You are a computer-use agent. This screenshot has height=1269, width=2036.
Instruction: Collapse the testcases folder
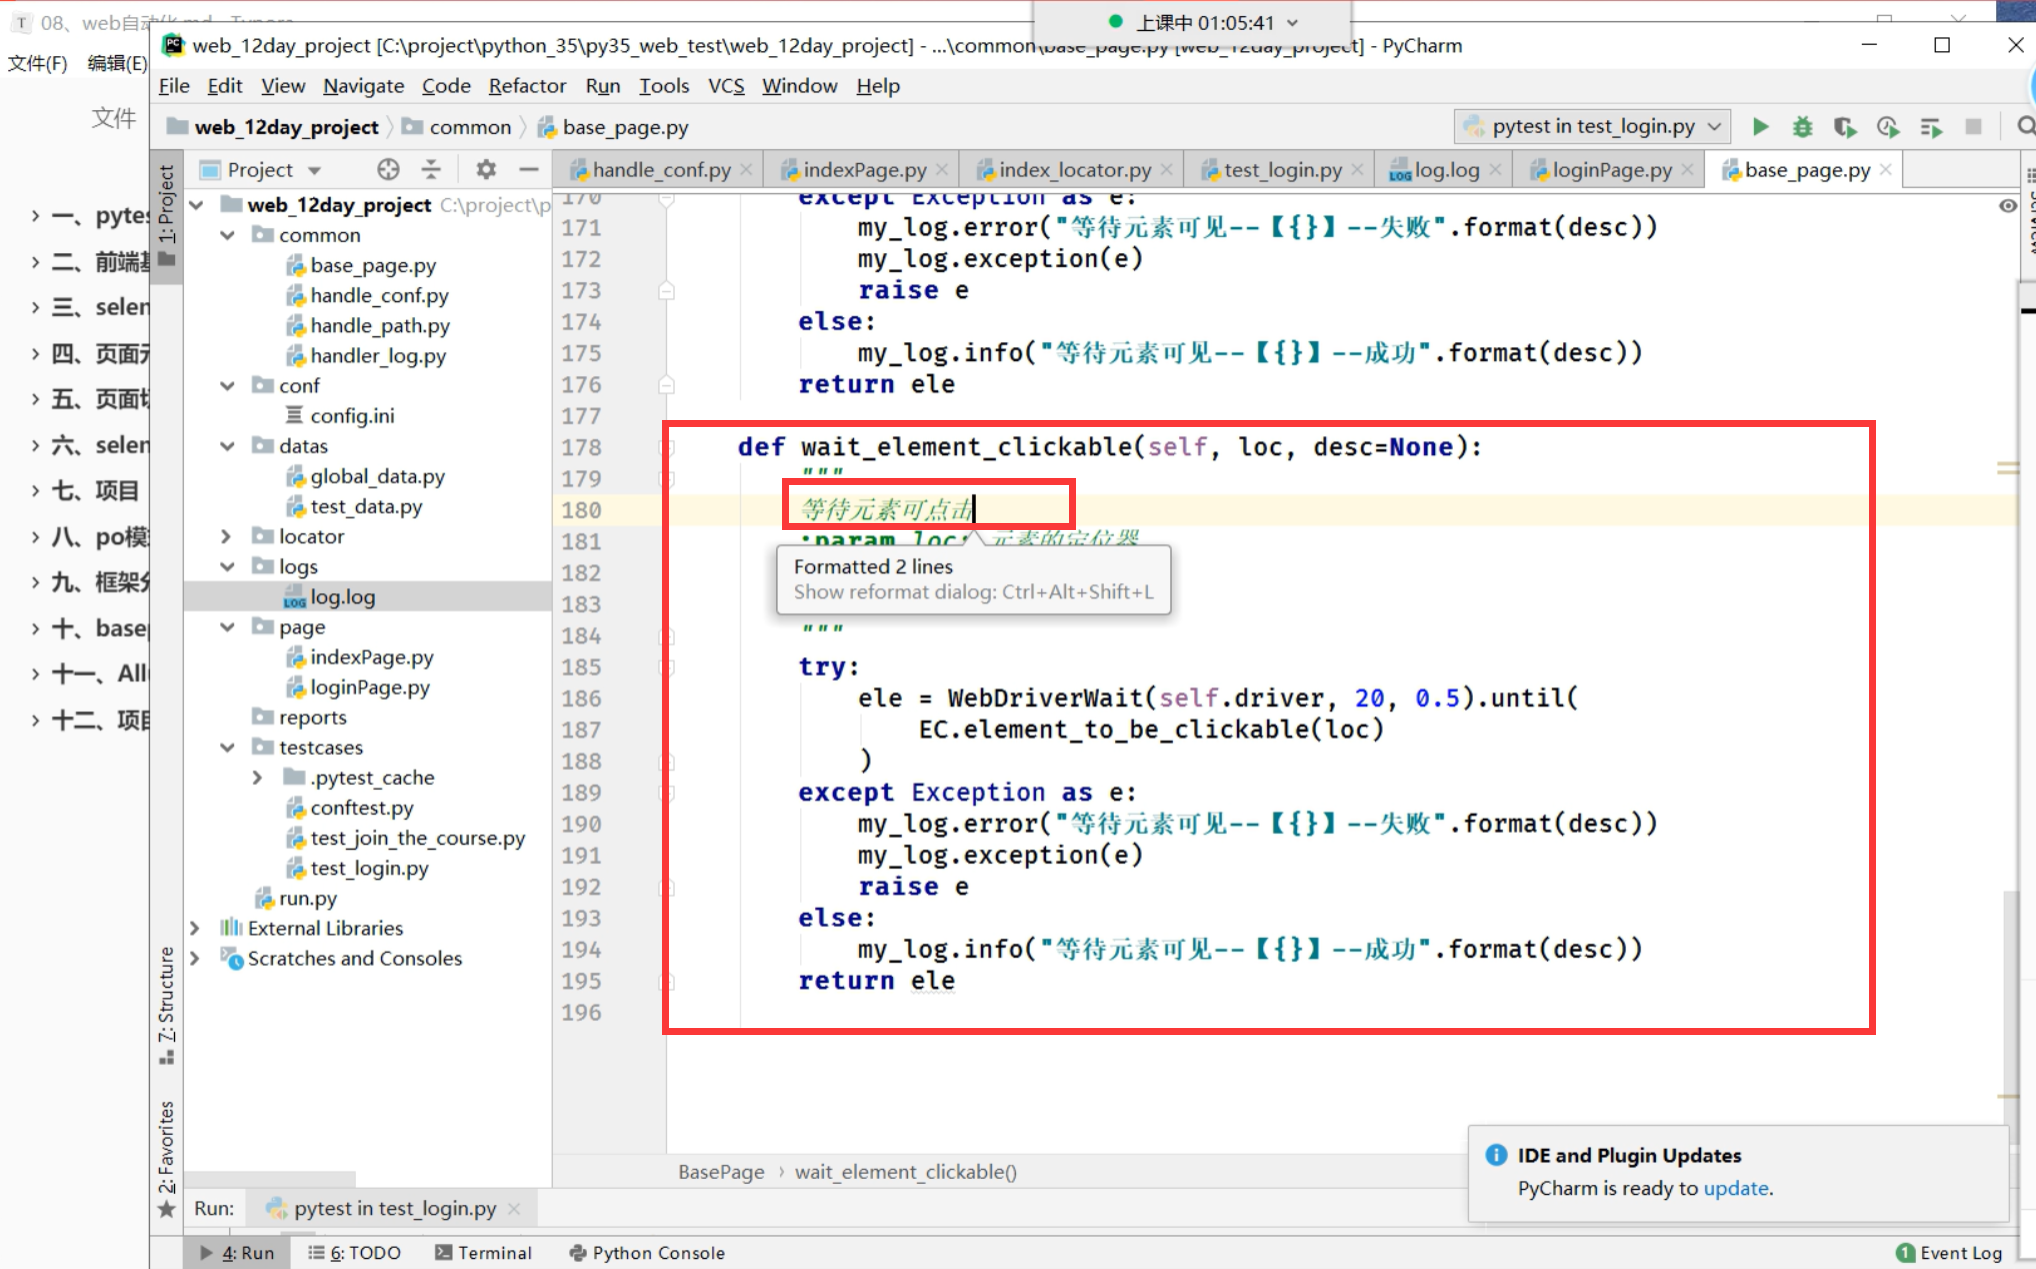[227, 748]
